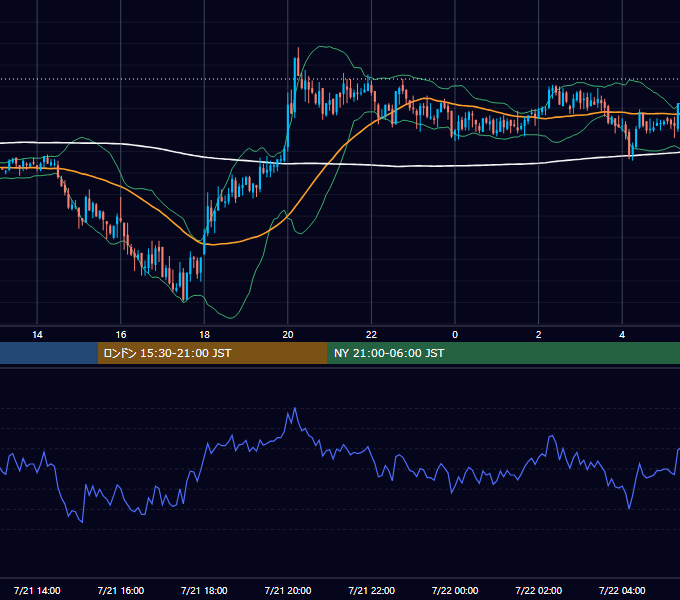Click the 7/21 20:00 label on indicator axis
This screenshot has height=600, width=680.
[288, 590]
